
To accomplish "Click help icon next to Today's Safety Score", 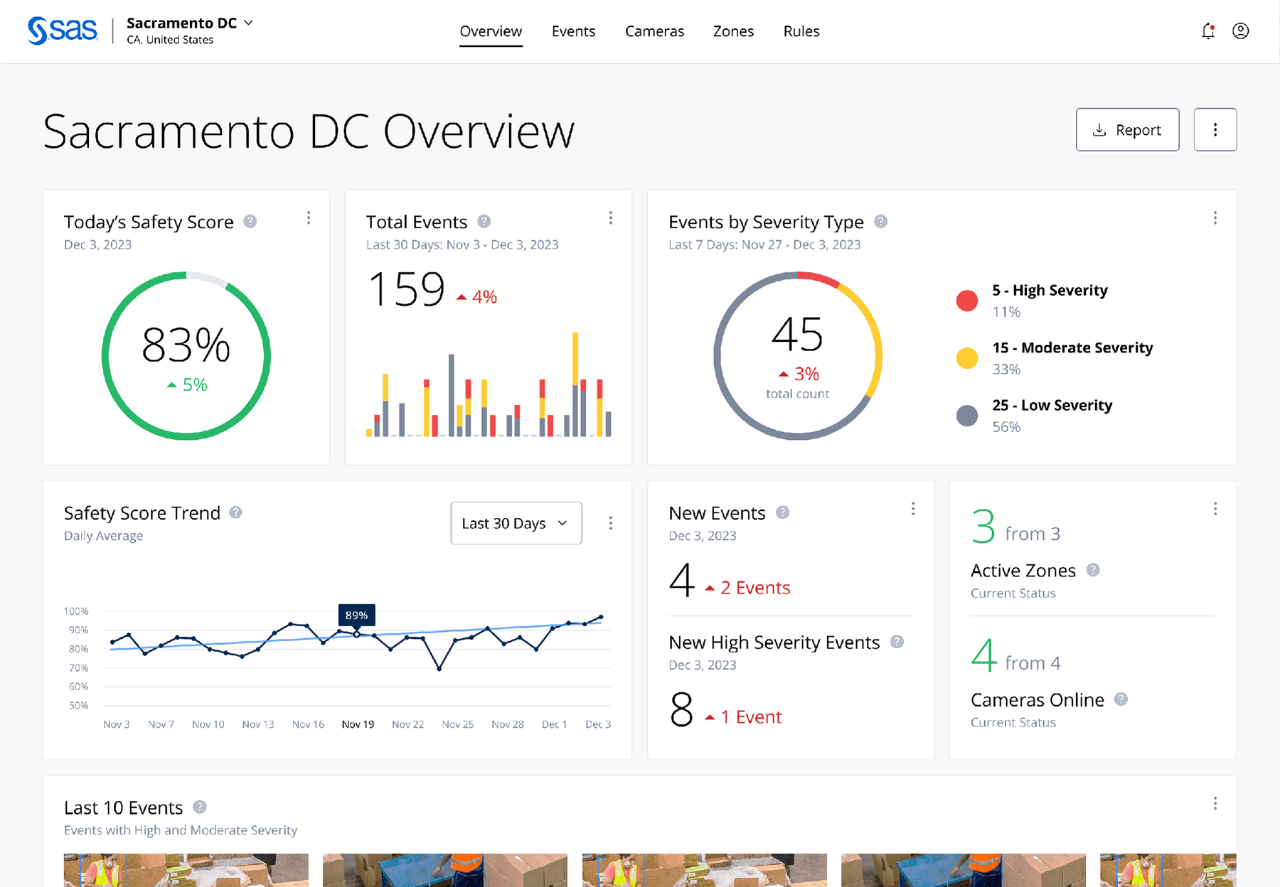I will pyautogui.click(x=250, y=222).
